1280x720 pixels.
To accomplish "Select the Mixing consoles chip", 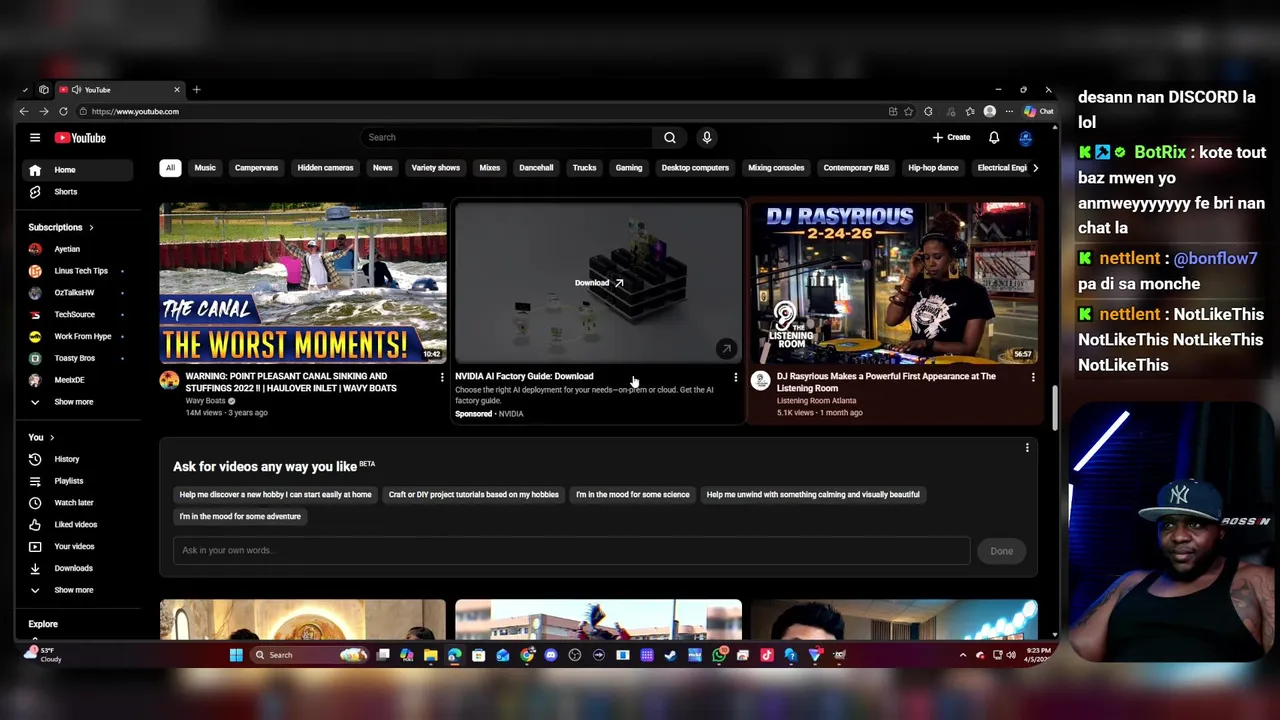I will (776, 168).
